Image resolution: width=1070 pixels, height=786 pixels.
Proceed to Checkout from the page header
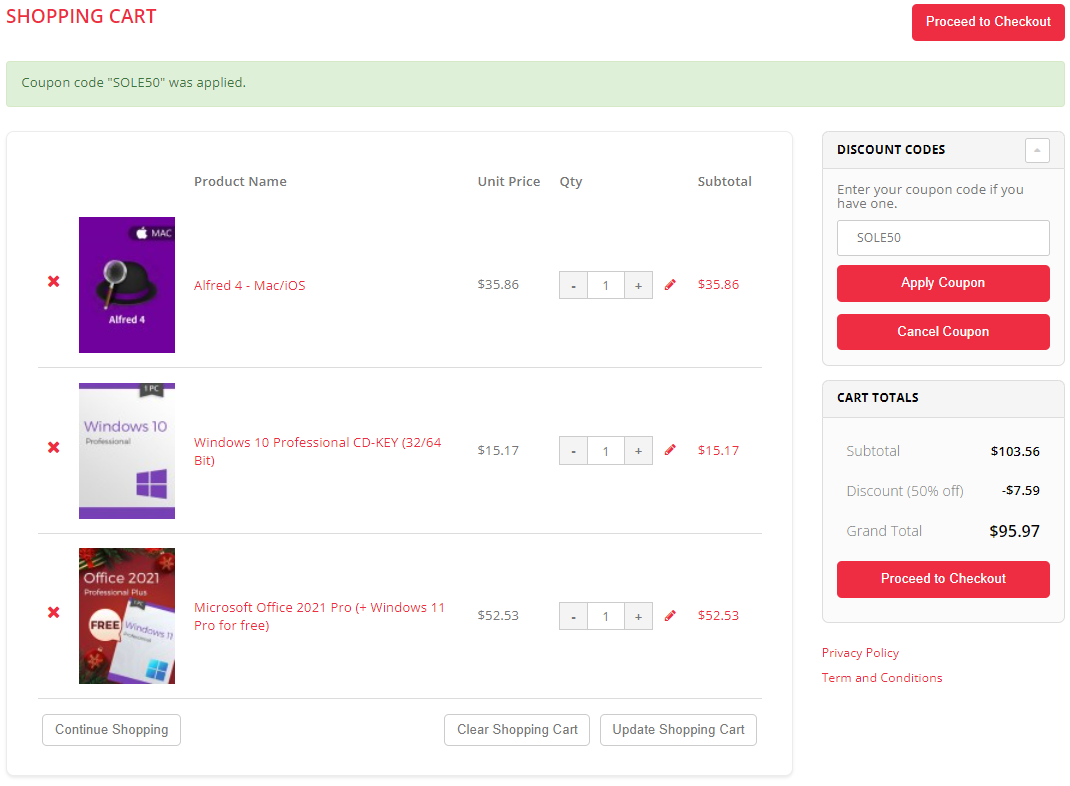(988, 22)
